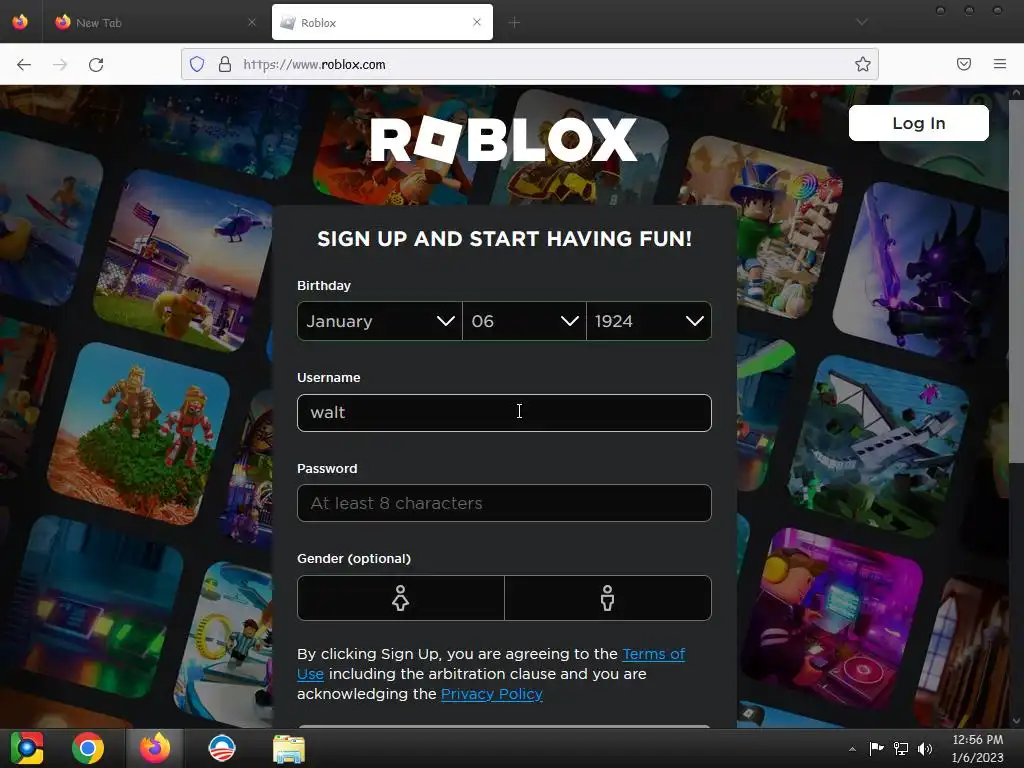Open the Firefox hamburger menu

tap(1000, 64)
